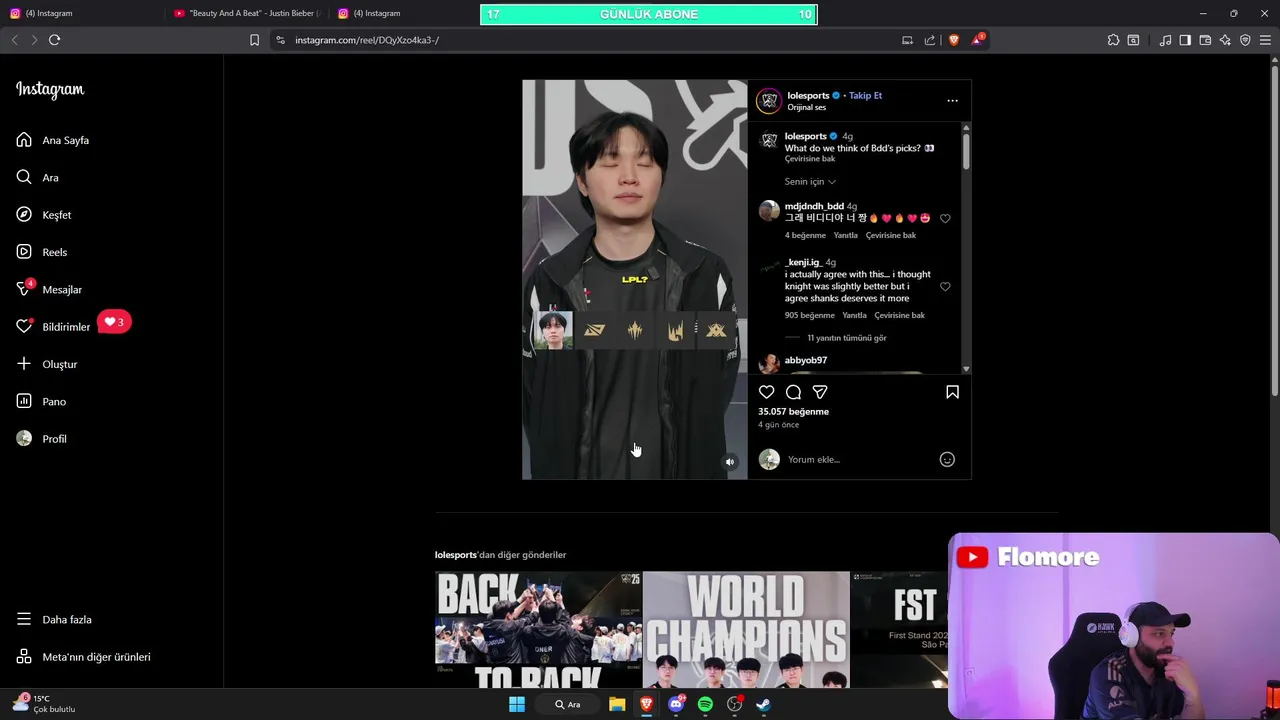
Task: View '905 beğenme' likes on the comment
Action: point(809,315)
